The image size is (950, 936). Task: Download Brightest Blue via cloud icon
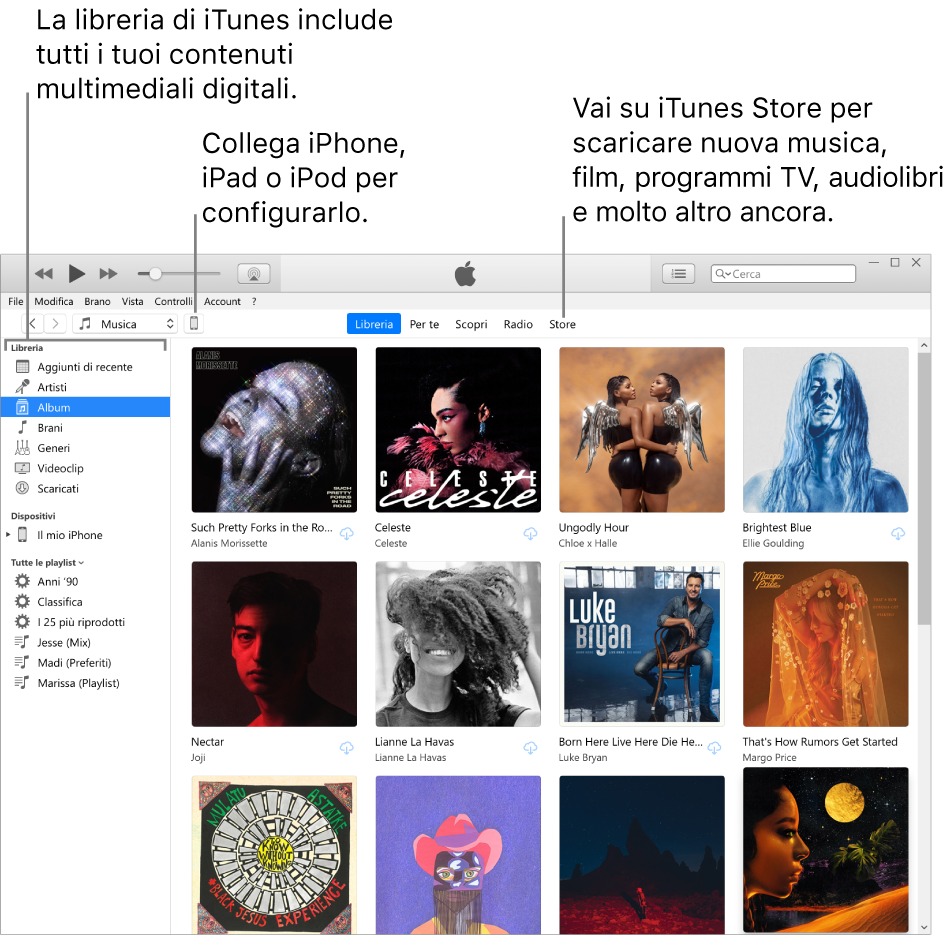[x=898, y=534]
